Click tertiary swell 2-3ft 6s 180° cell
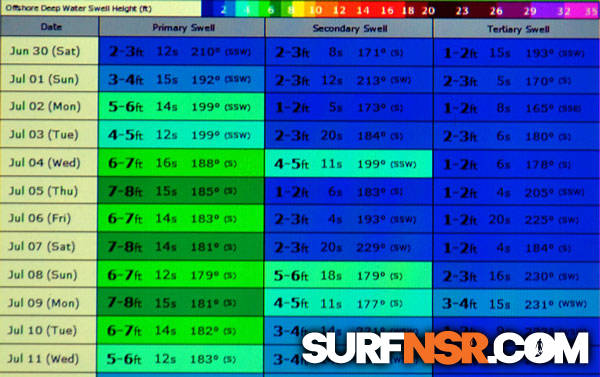 [x=517, y=136]
